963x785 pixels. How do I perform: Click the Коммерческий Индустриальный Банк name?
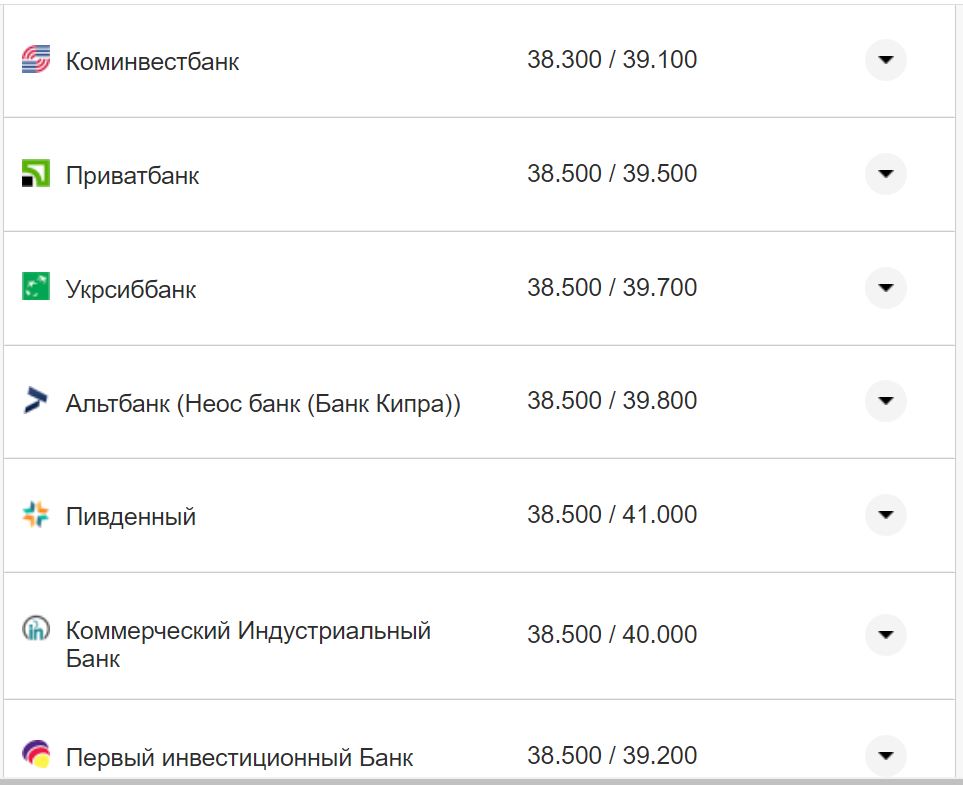pyautogui.click(x=246, y=632)
